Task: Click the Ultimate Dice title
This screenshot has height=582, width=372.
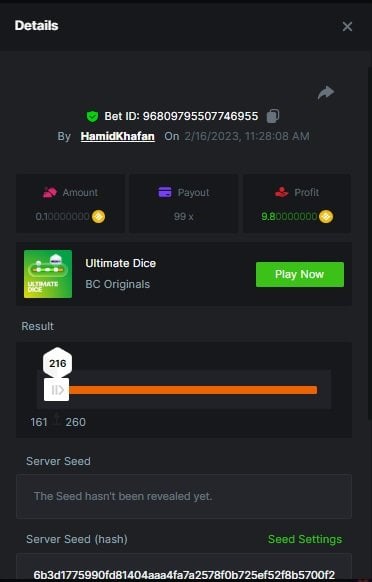Action: (x=121, y=263)
